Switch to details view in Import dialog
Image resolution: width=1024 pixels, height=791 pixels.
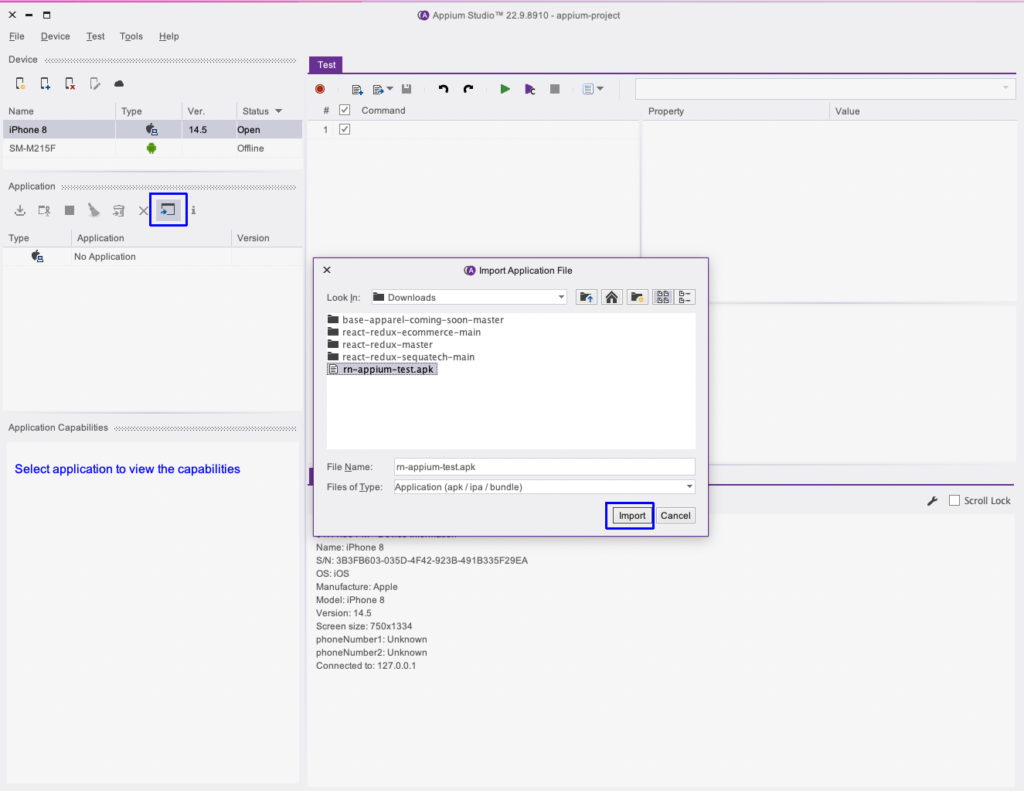[x=684, y=297]
